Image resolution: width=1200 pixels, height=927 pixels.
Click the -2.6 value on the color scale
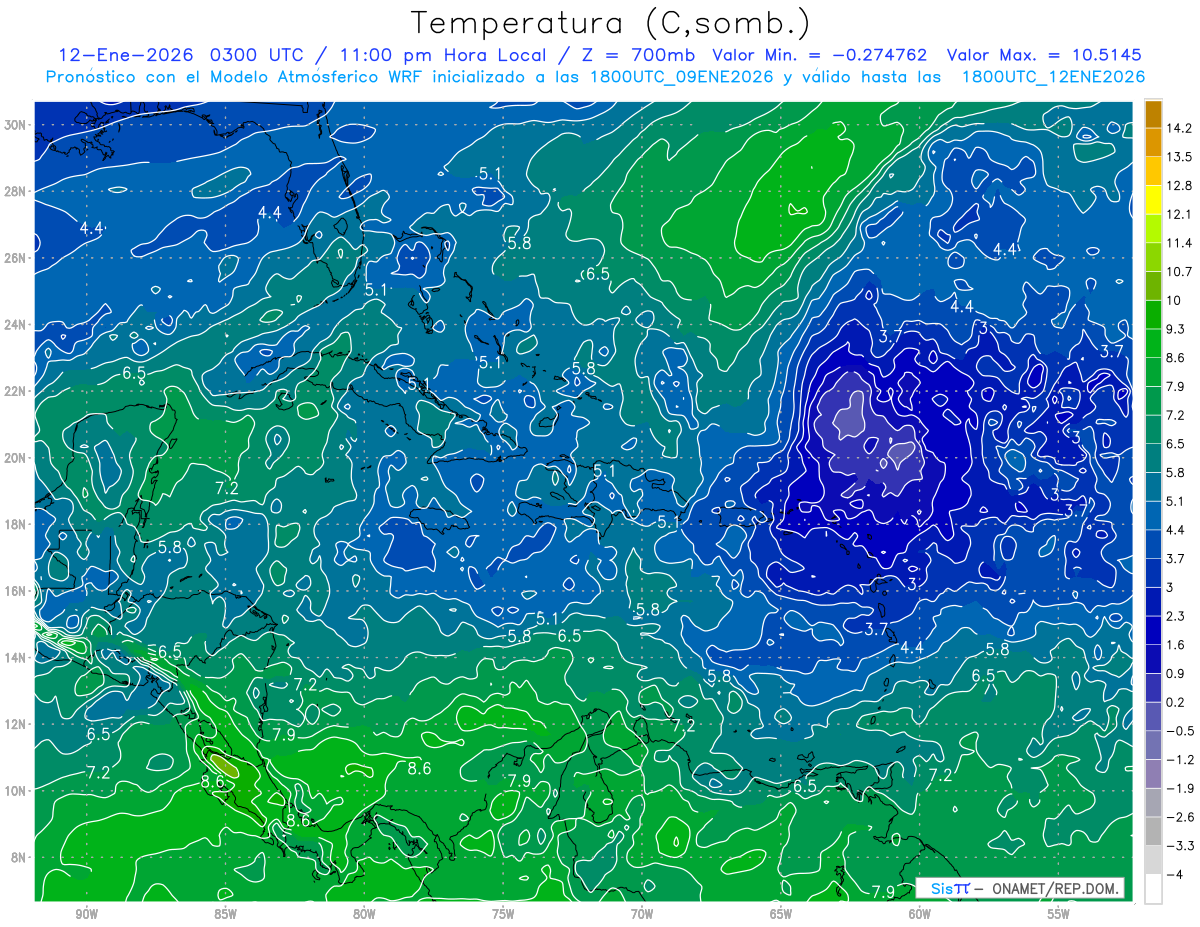click(1179, 817)
